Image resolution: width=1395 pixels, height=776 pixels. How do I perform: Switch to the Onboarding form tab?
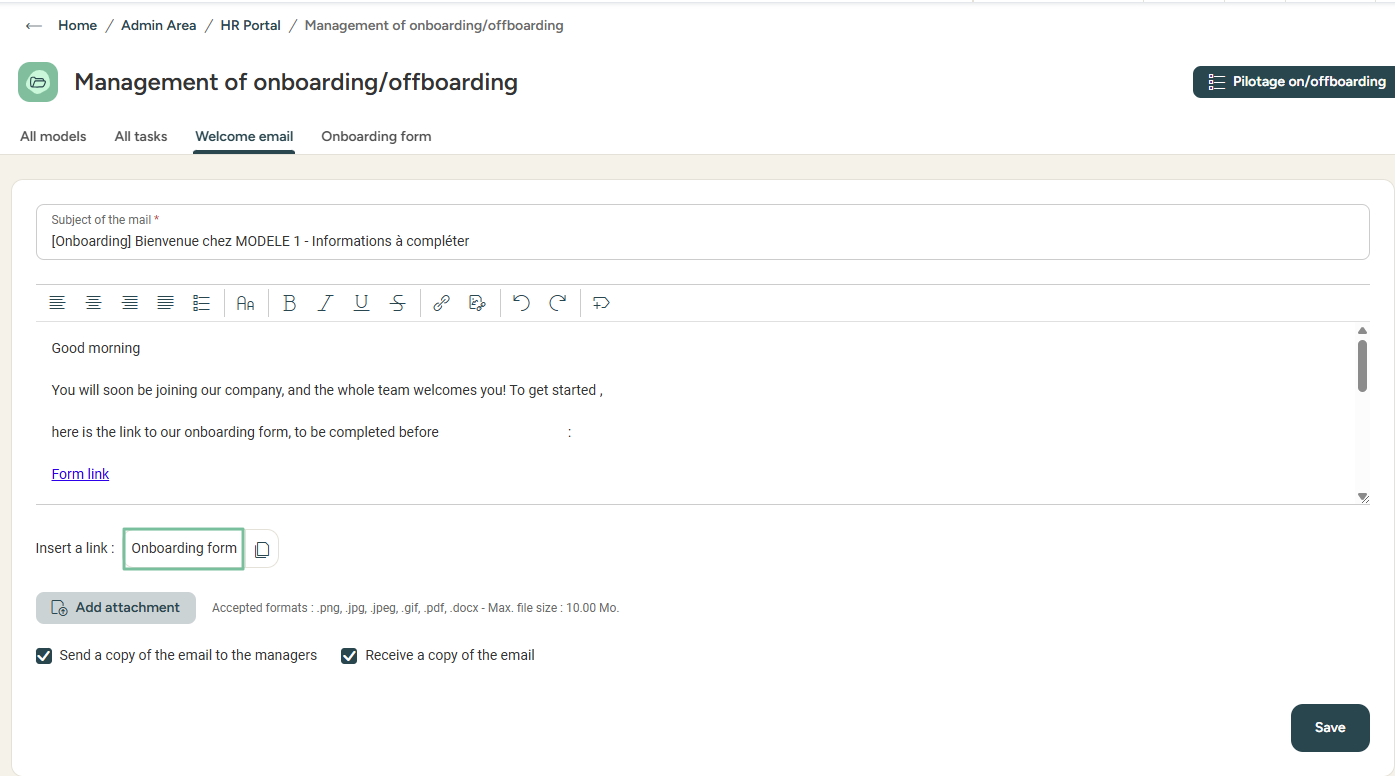click(376, 137)
